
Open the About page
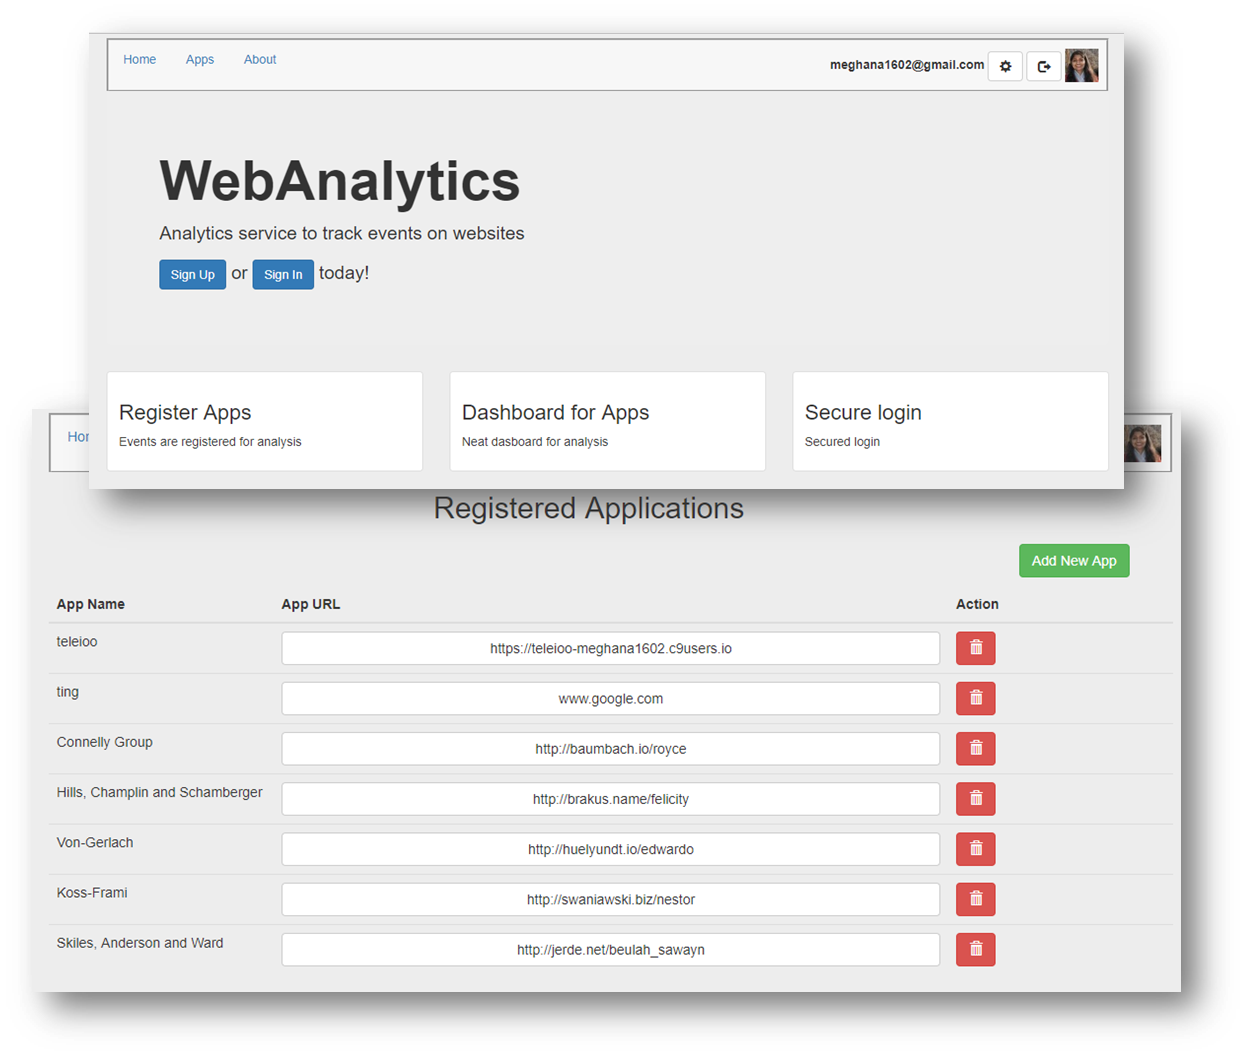[x=260, y=59]
